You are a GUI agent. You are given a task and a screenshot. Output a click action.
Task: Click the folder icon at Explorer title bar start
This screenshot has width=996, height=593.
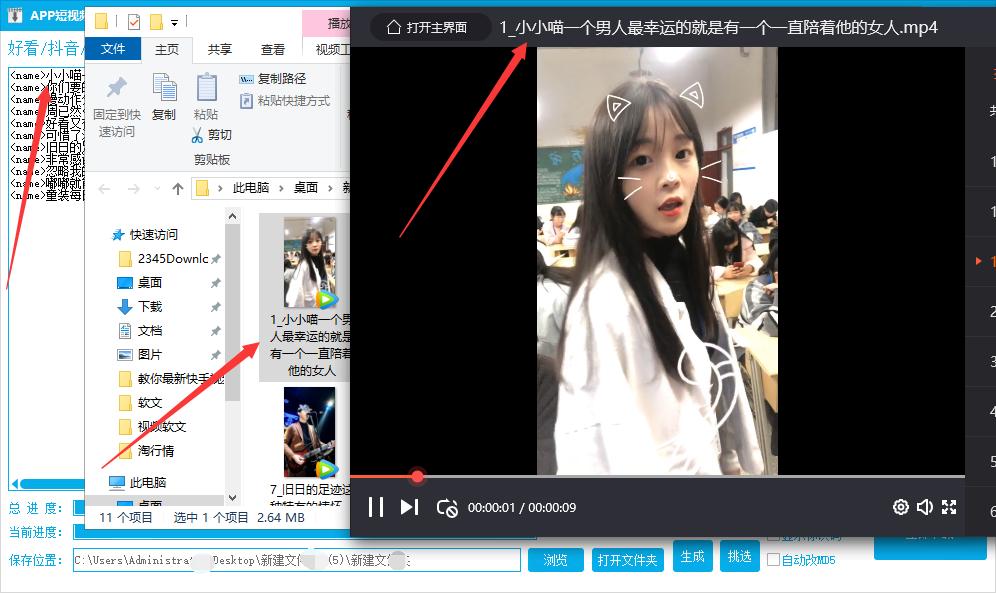(102, 22)
